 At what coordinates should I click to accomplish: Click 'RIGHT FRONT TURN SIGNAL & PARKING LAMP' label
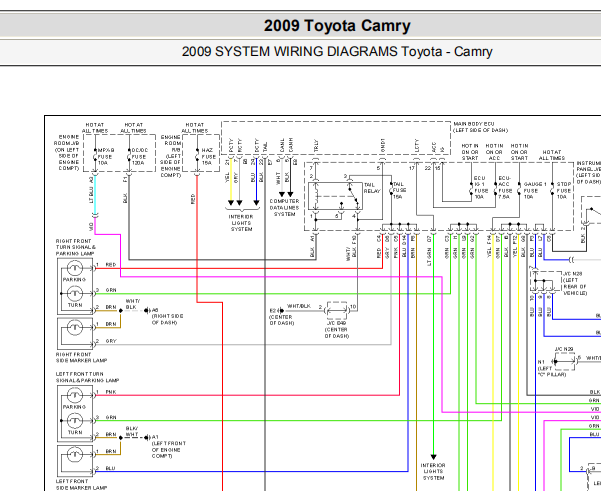pos(76,247)
